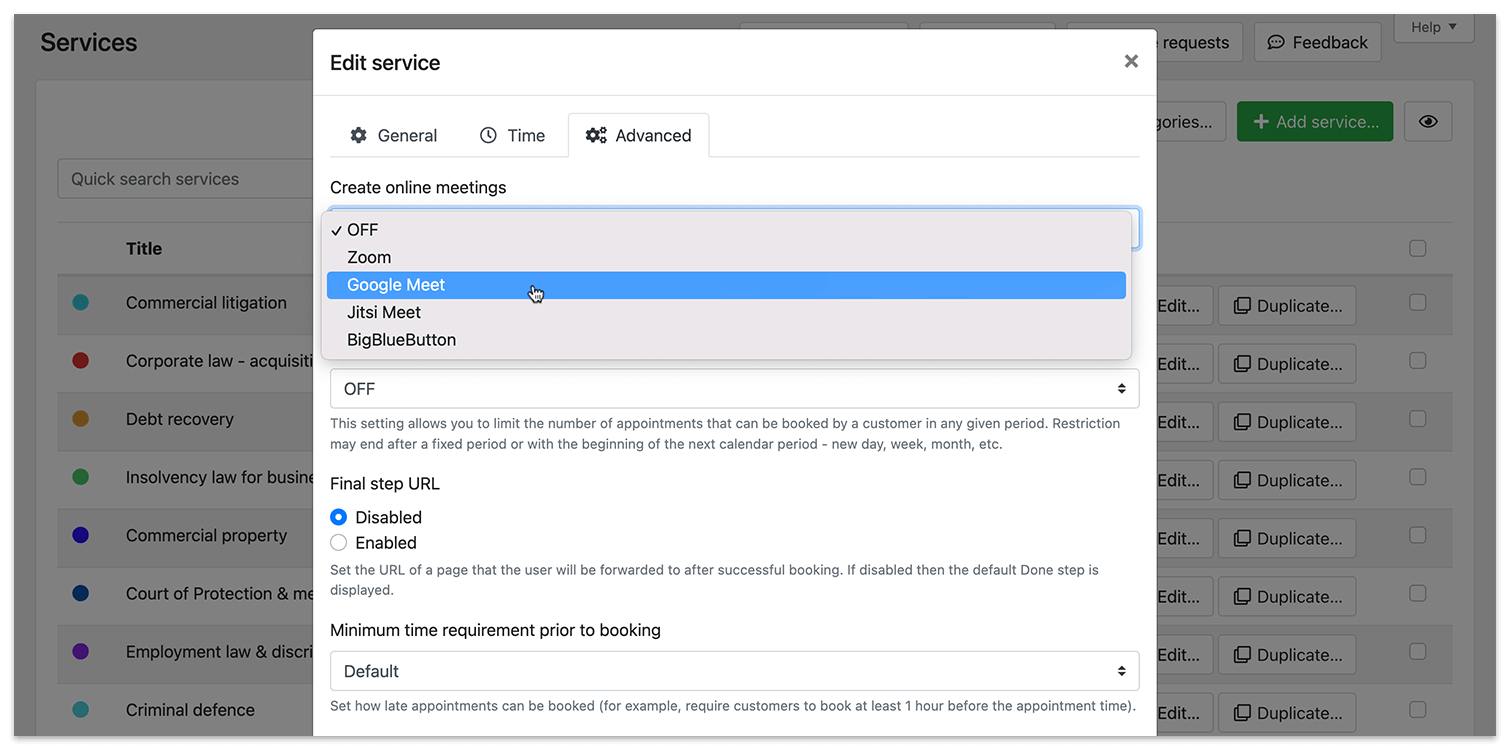Viewport: 1510px width, 750px height.
Task: Duplicate the Court of Protection service
Action: 1287,597
